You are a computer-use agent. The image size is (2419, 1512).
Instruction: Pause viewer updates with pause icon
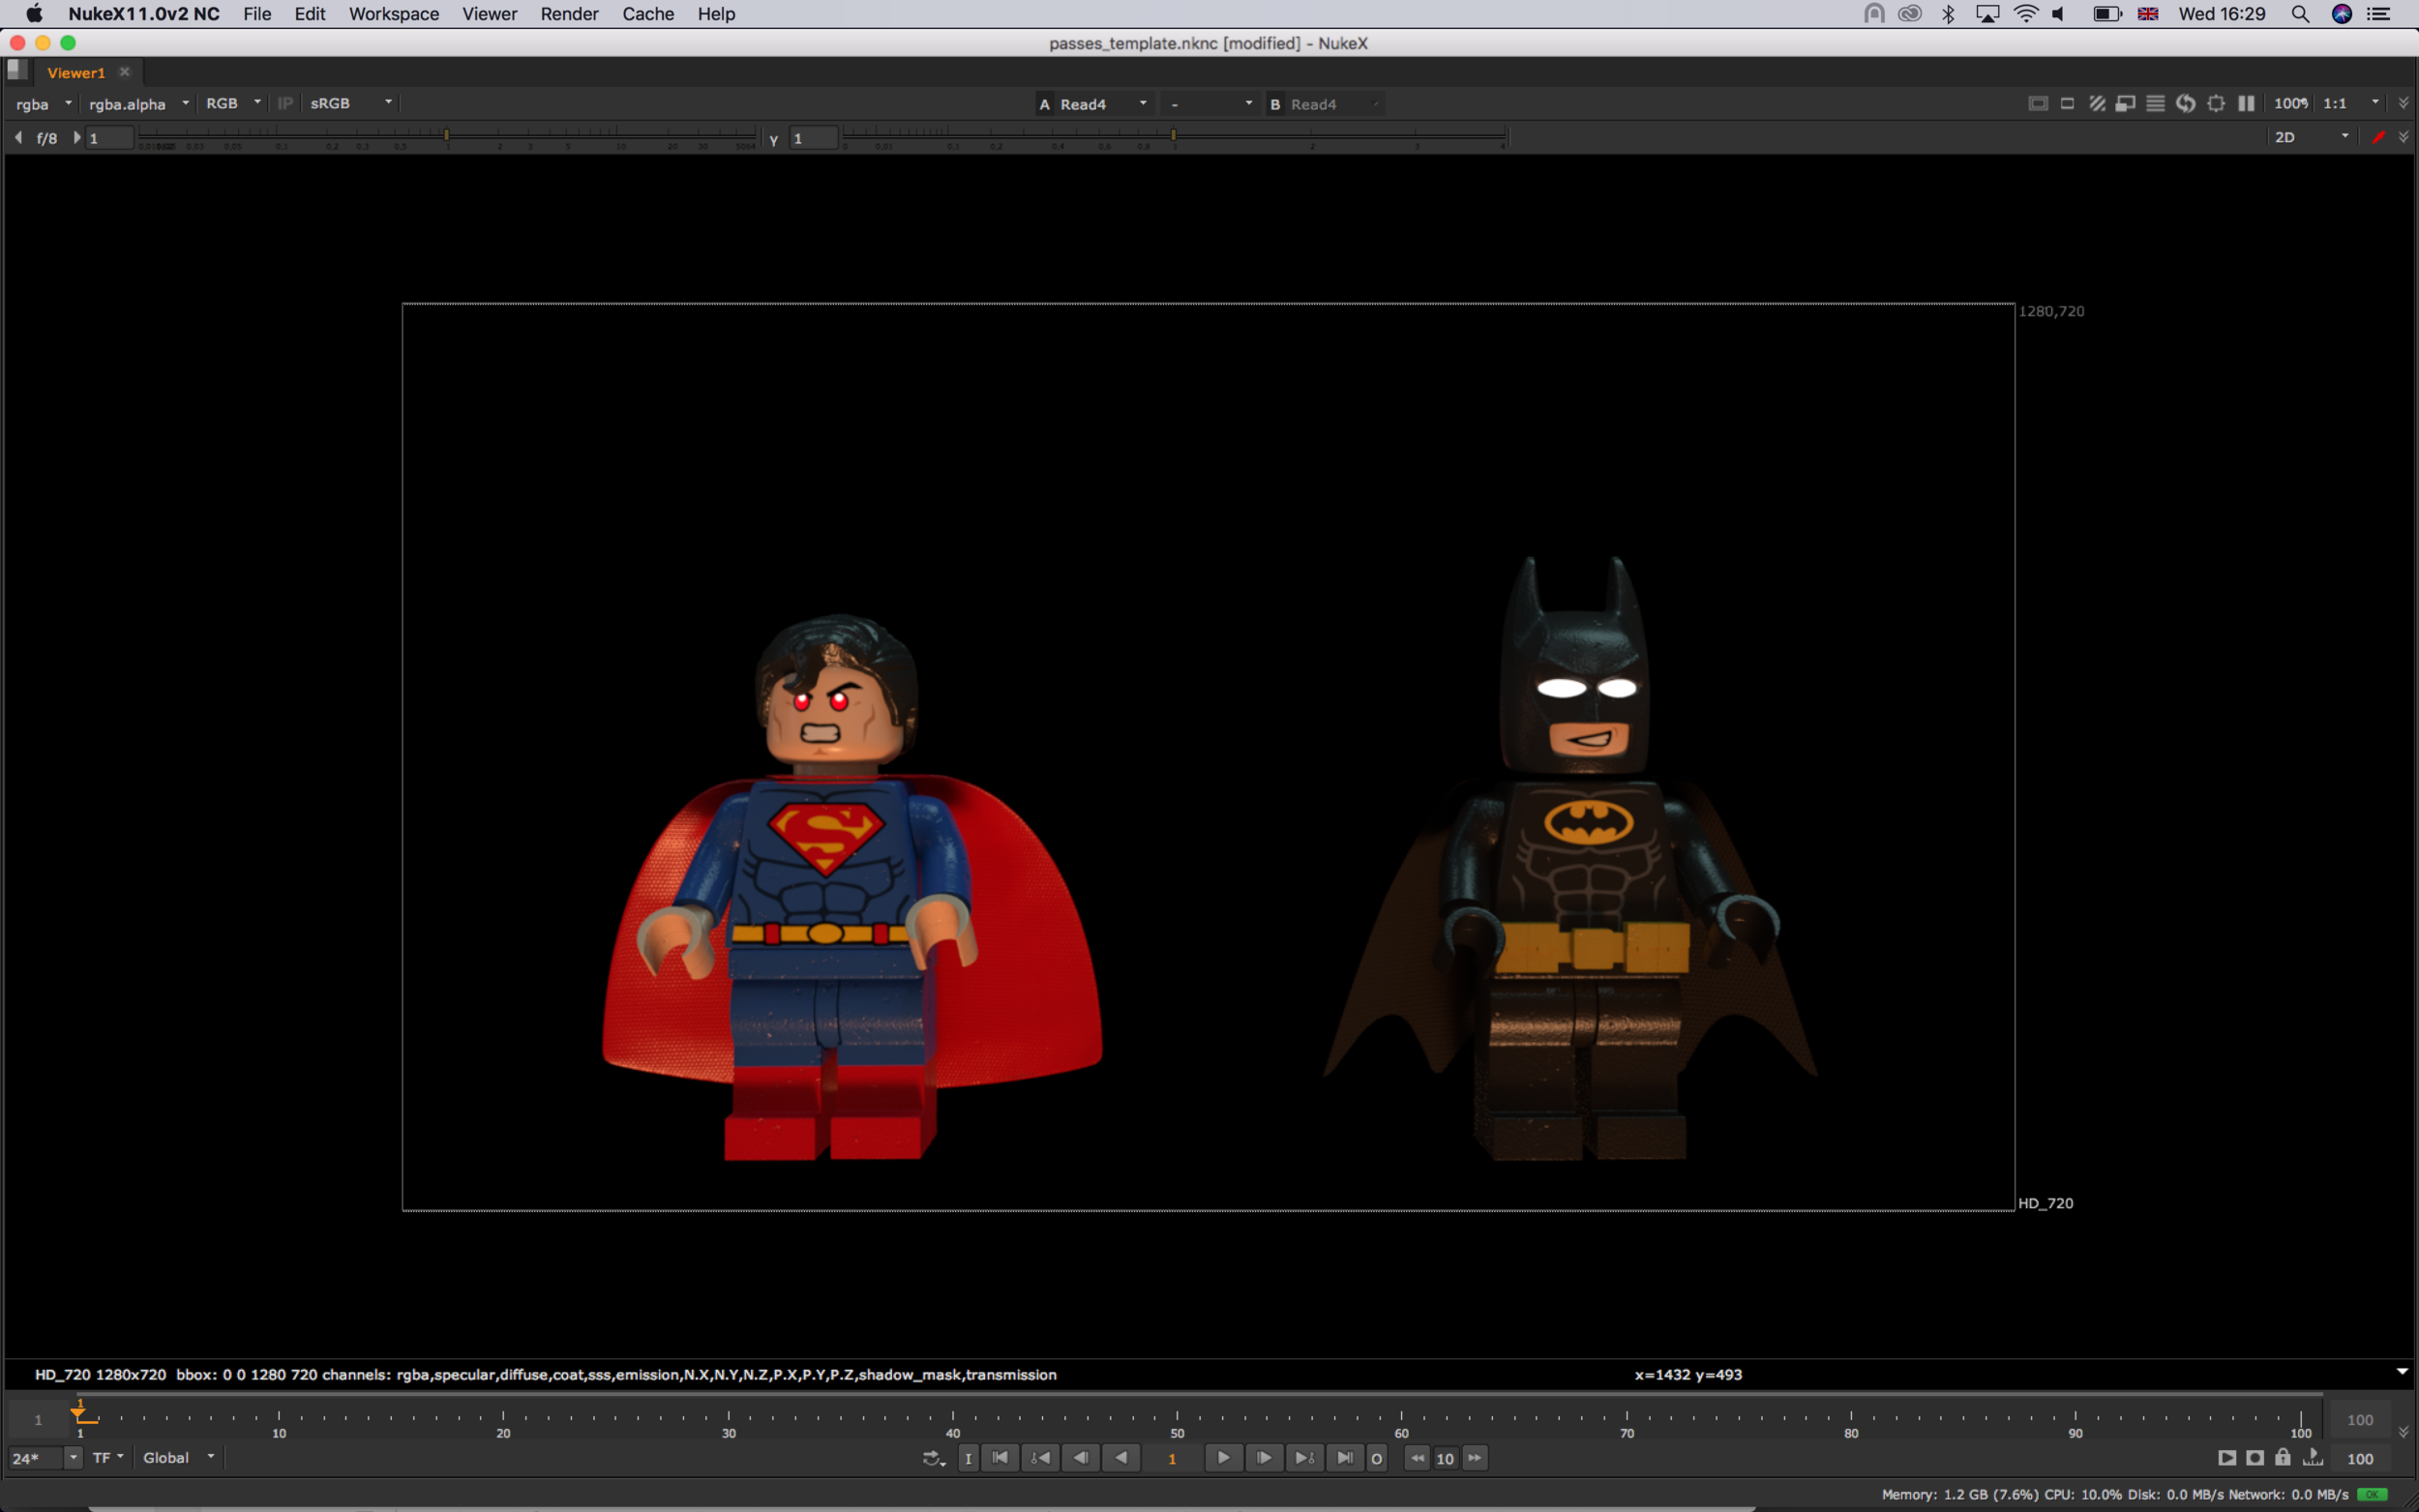point(2246,104)
